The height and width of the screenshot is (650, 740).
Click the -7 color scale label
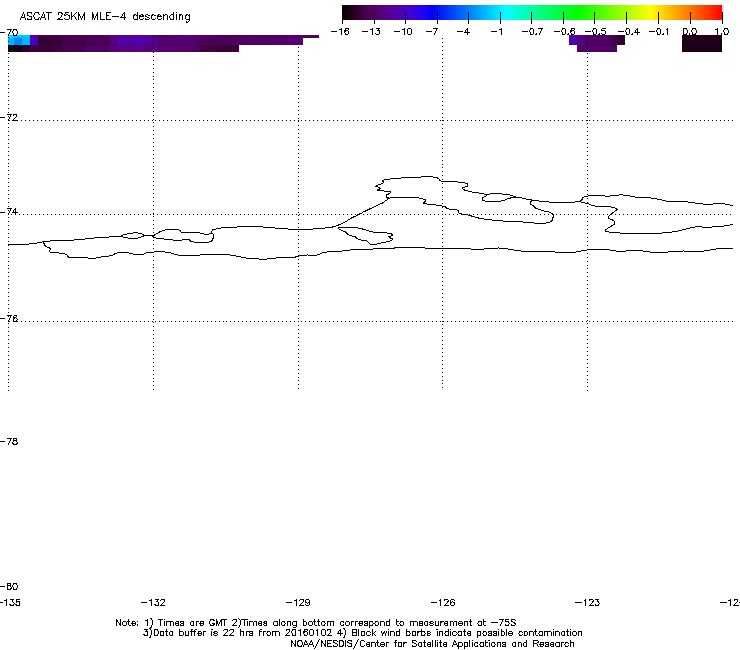pos(432,32)
